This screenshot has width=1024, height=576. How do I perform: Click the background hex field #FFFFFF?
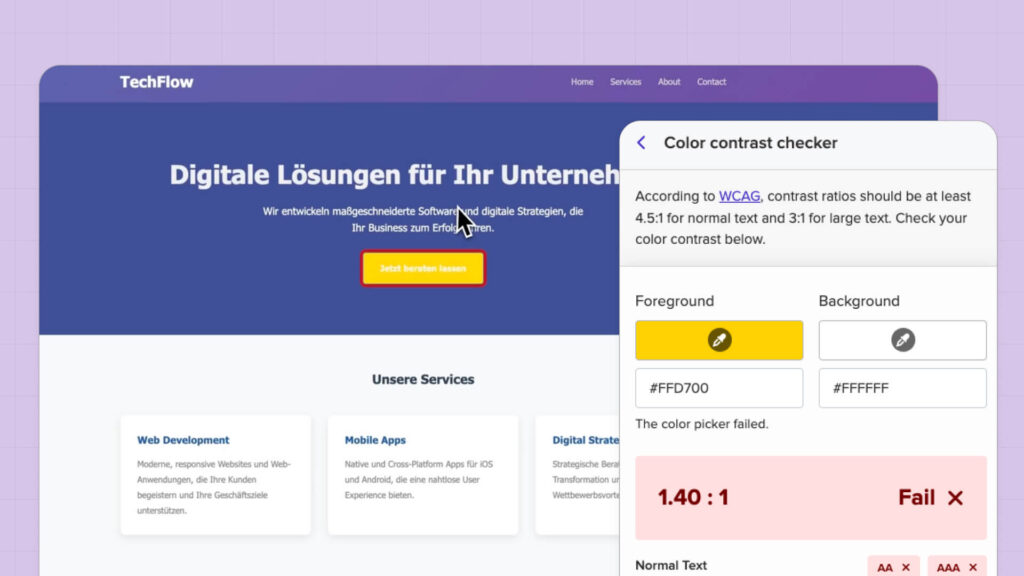pos(903,388)
